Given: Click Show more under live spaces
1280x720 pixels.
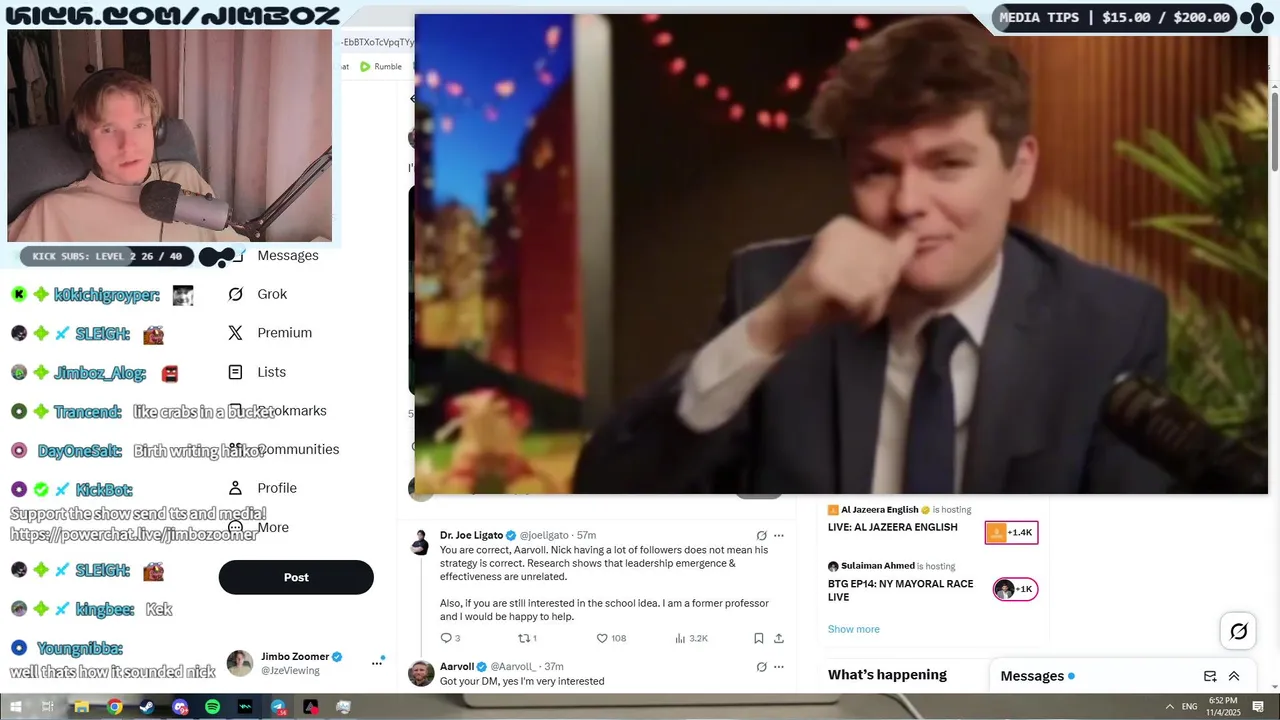Looking at the screenshot, I should click(x=854, y=629).
